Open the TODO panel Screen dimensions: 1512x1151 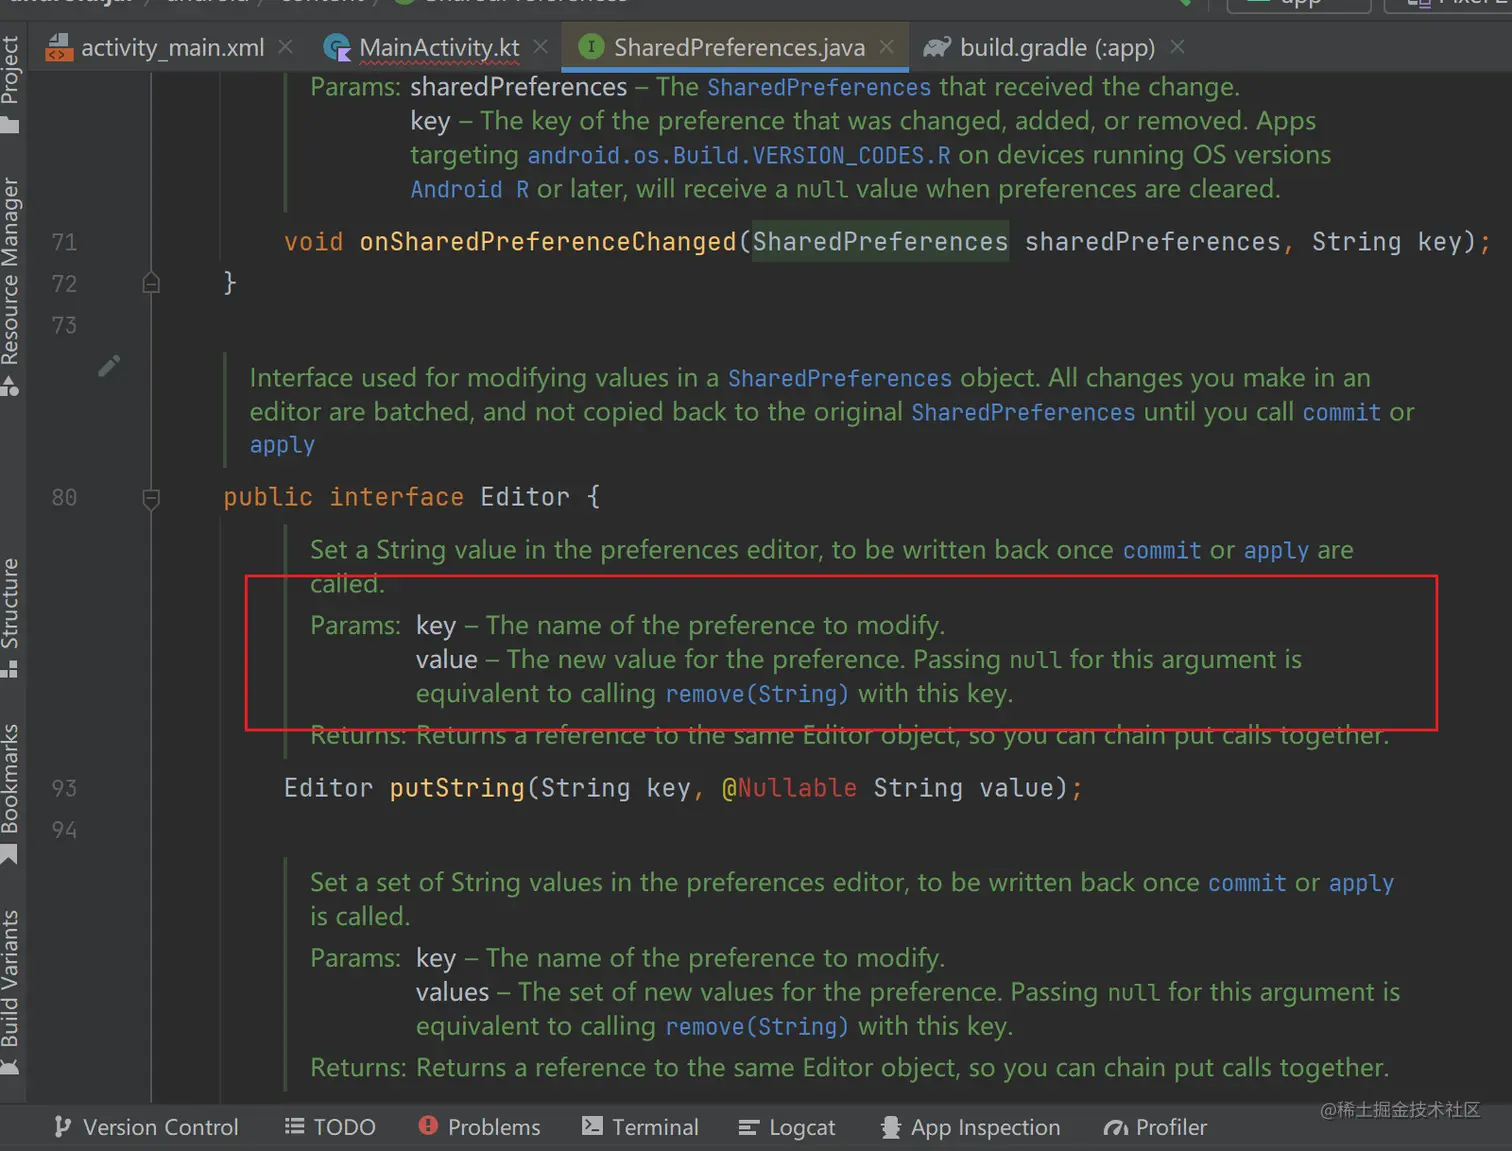coord(330,1127)
